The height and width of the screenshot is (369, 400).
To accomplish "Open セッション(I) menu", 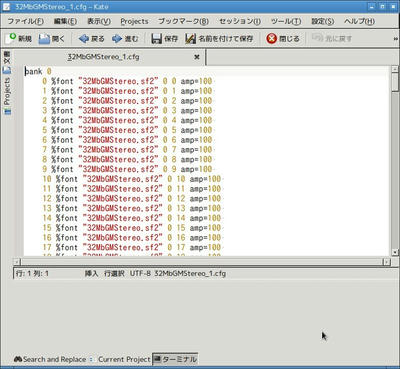I will [x=240, y=21].
